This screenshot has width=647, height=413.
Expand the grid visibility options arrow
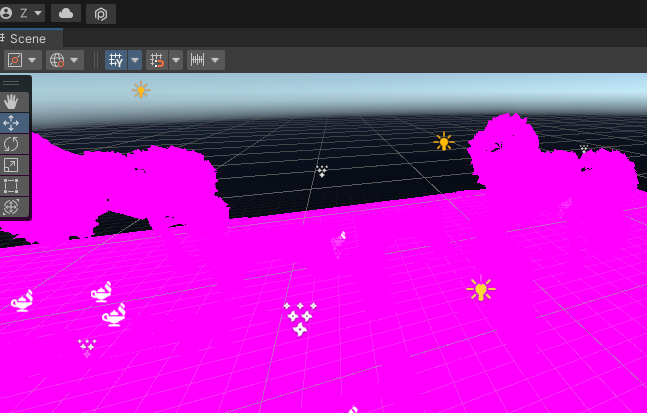(134, 60)
